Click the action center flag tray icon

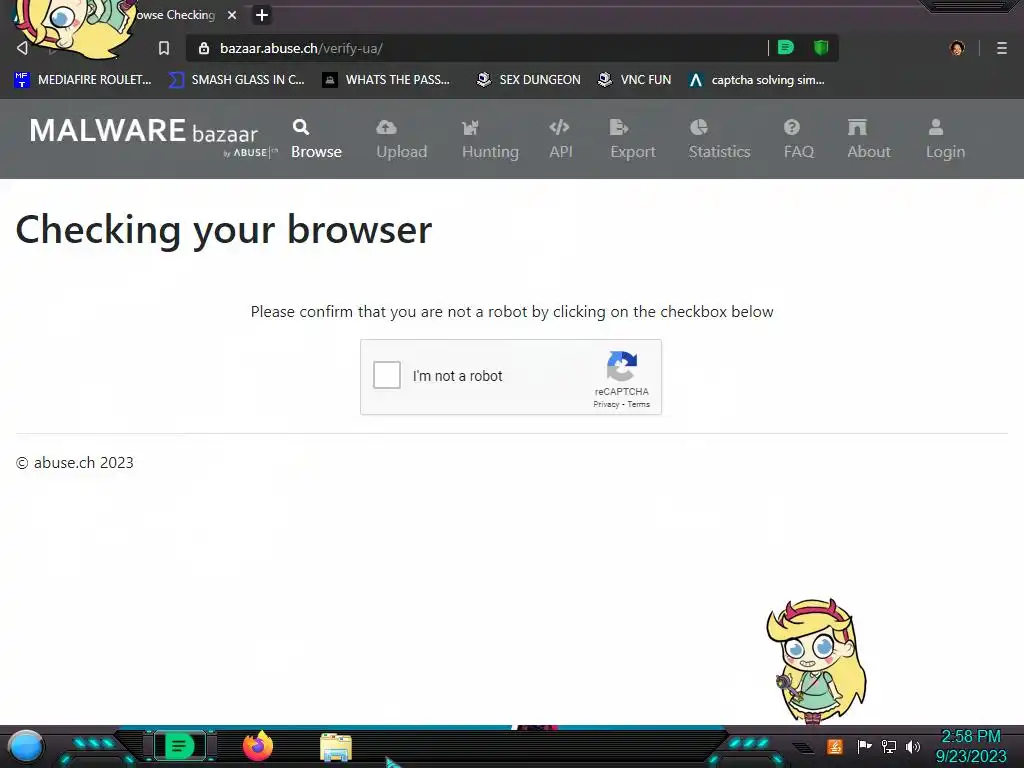(x=864, y=746)
